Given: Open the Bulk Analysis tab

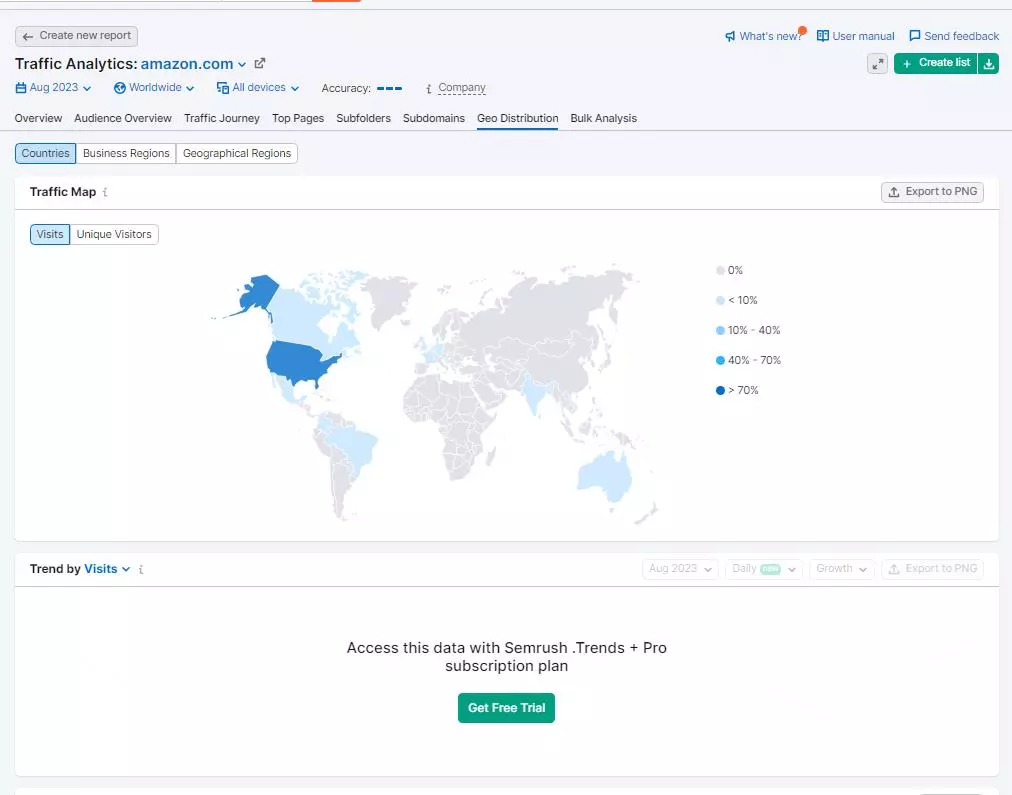Looking at the screenshot, I should coord(603,118).
